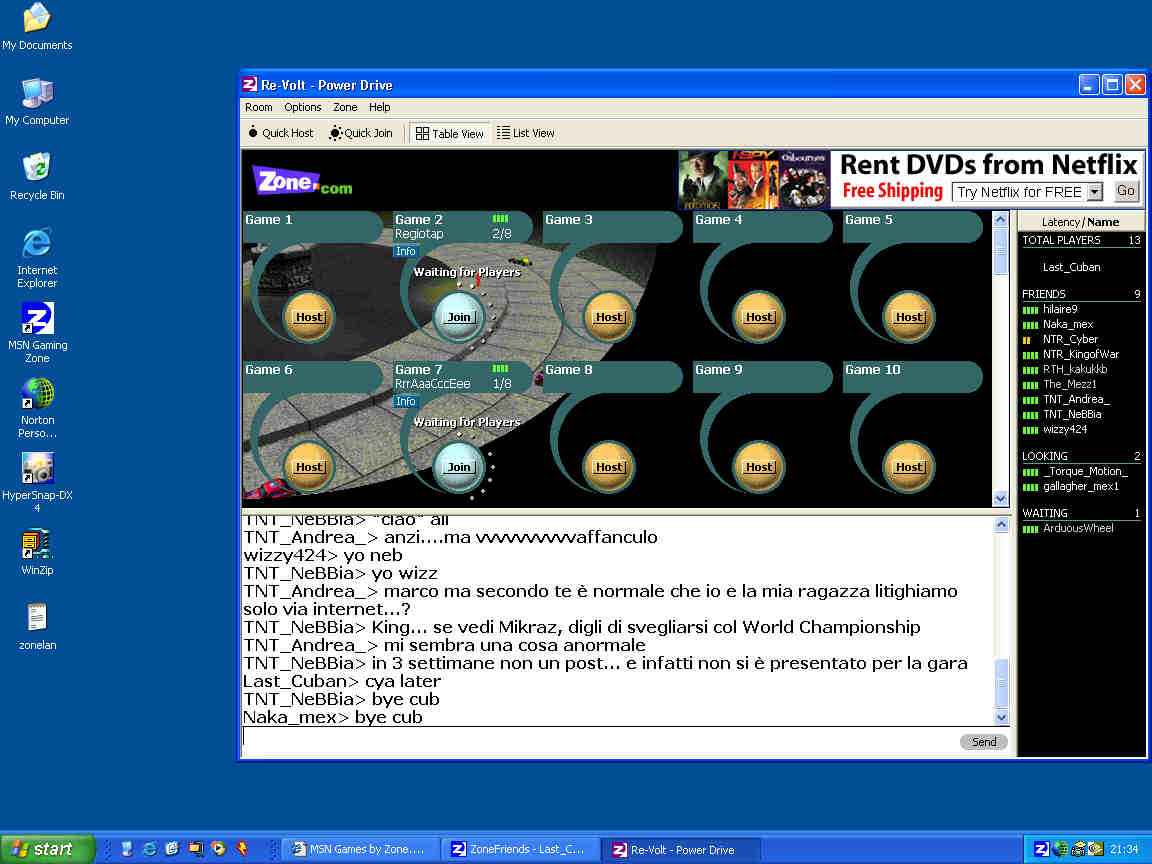The width and height of the screenshot is (1152, 864).
Task: Select the Recycle Bin desktop icon
Action: point(37,176)
